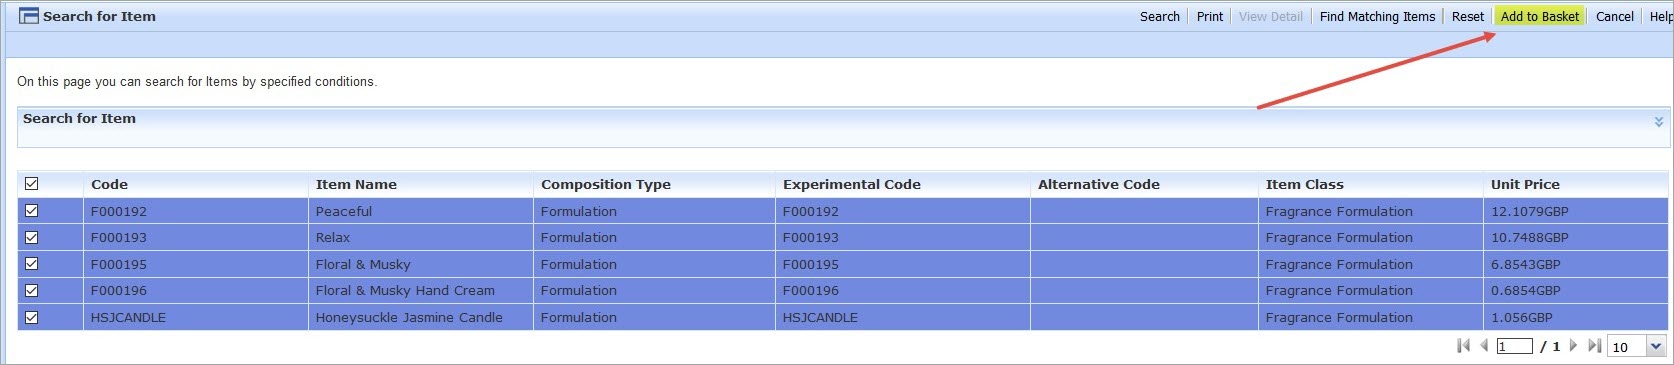Go to previous page of results
The image size is (1674, 365).
(x=1484, y=346)
